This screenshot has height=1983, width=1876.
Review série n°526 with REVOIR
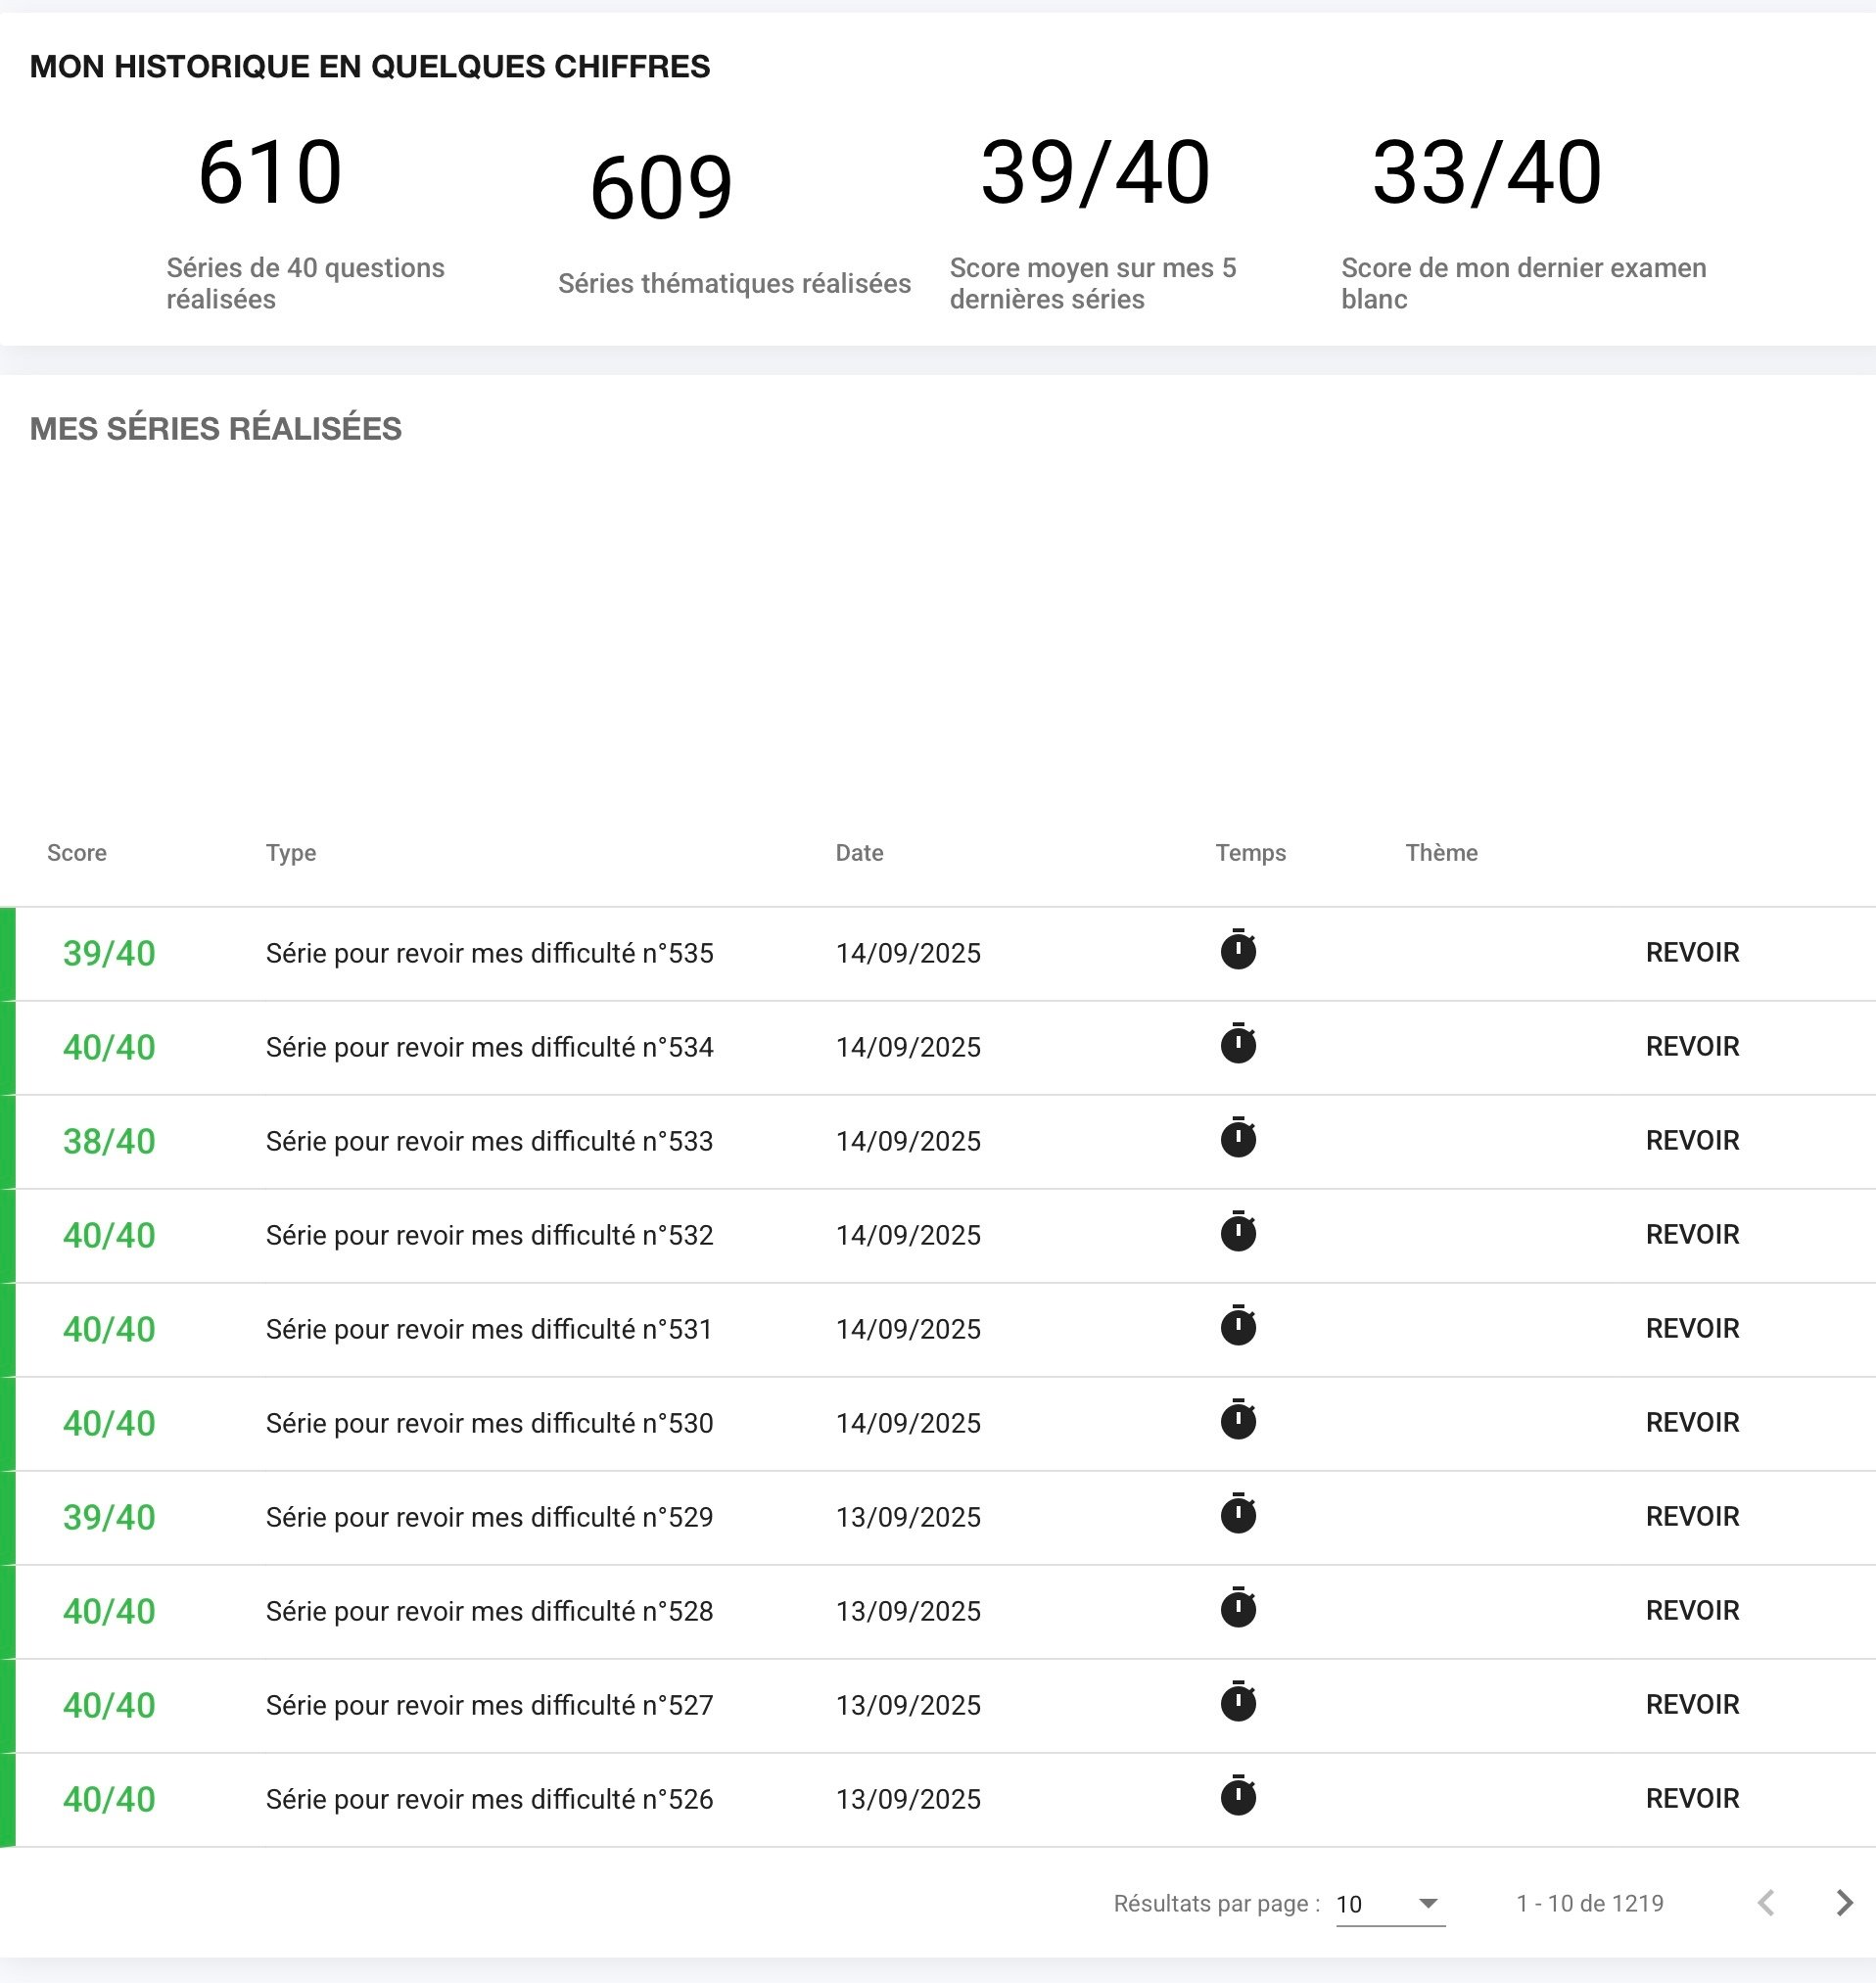pos(1692,1798)
